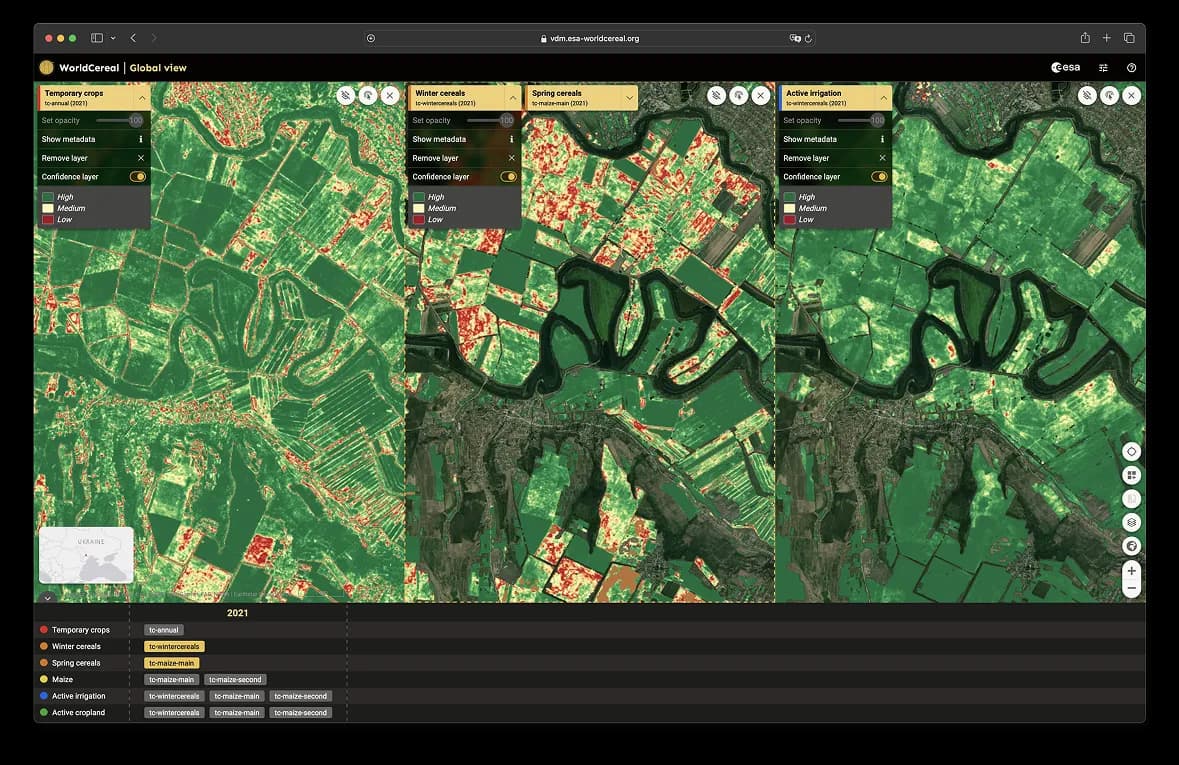The image size is (1179, 765).
Task: Zoom out of the map
Action: (x=1131, y=589)
